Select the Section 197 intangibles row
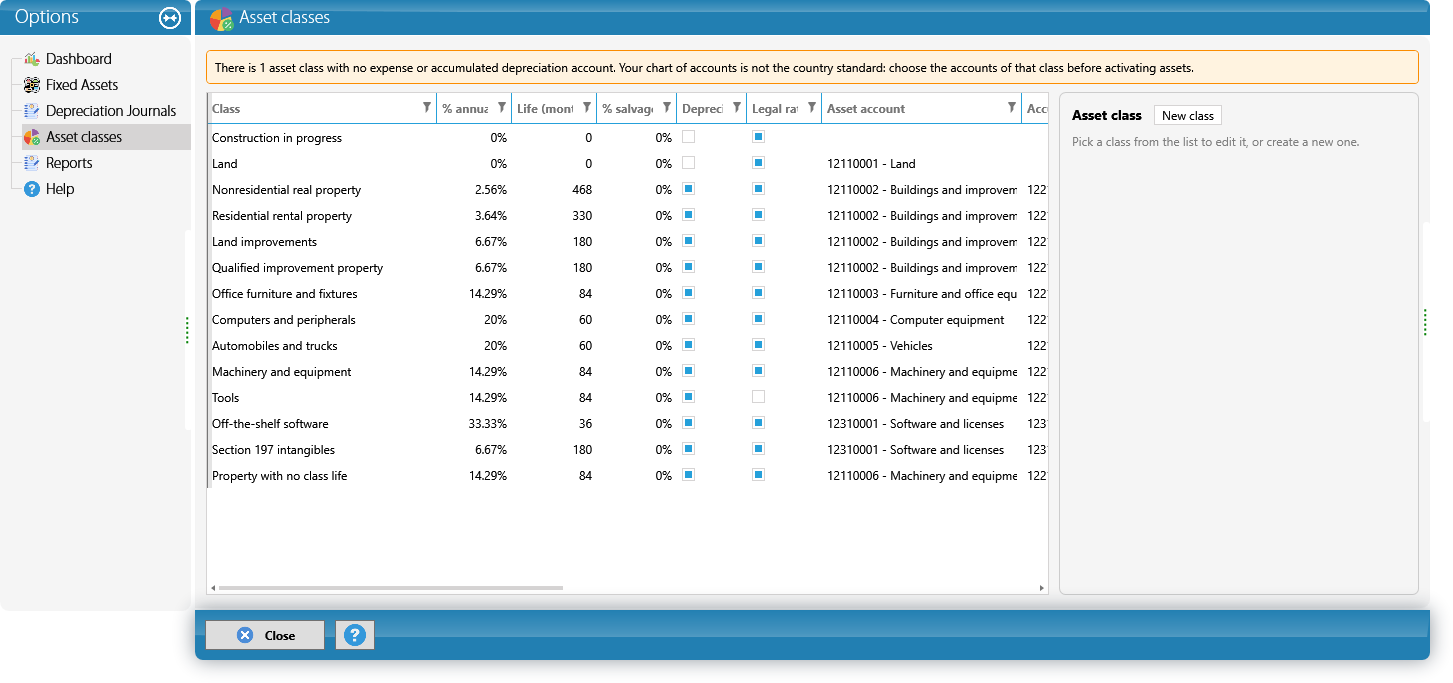The image size is (1453, 683). (628, 449)
